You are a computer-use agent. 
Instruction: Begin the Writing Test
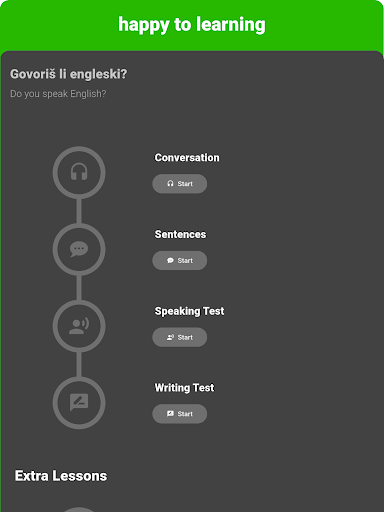(180, 414)
